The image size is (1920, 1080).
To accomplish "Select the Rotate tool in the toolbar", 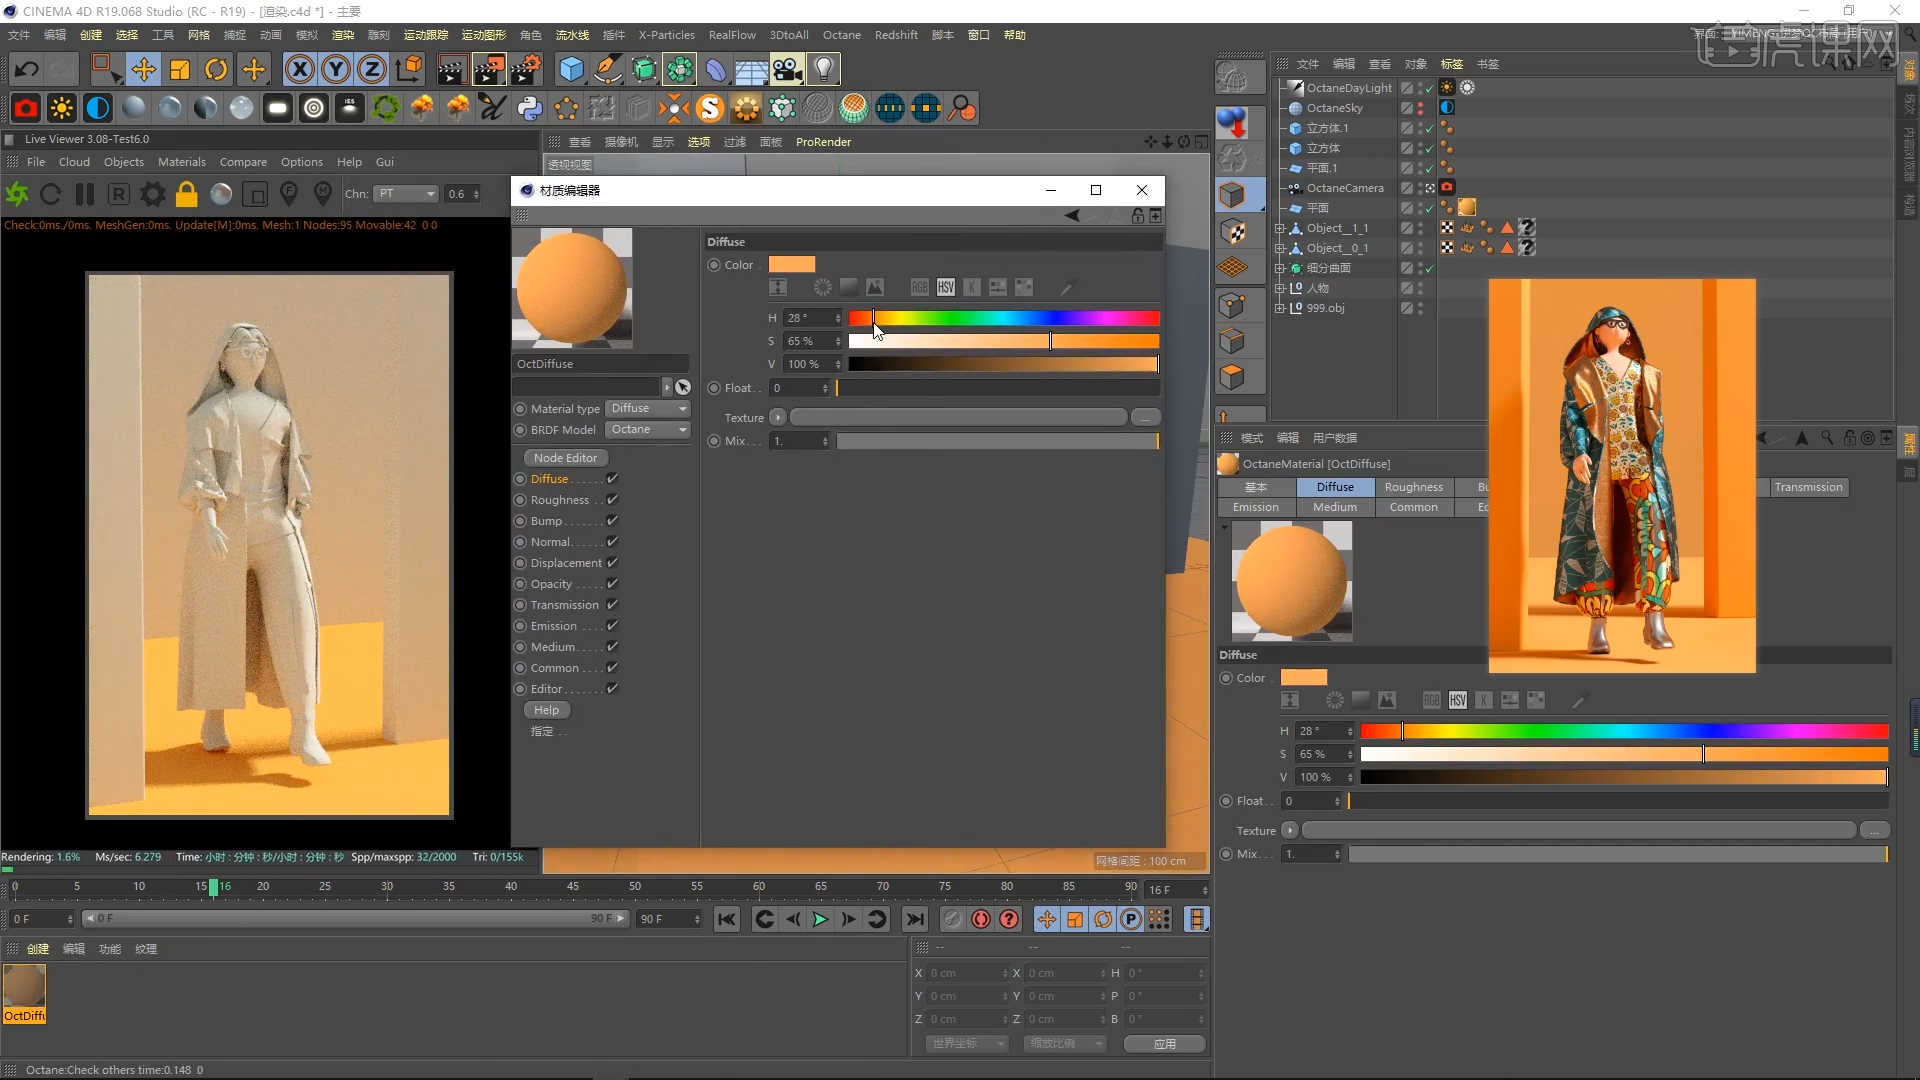I will pos(216,69).
